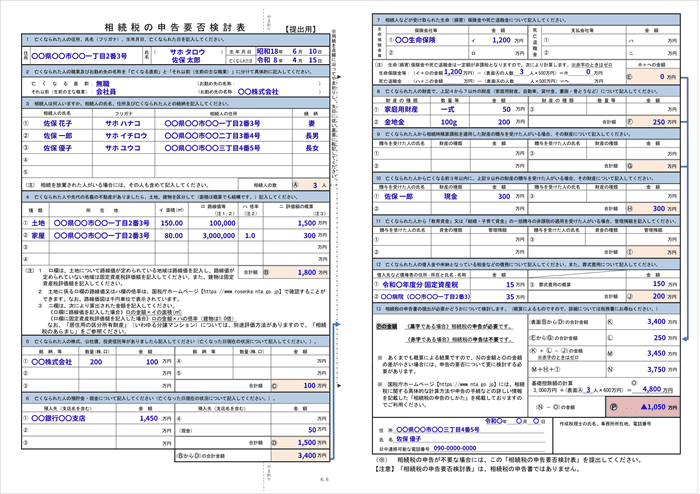Click the title 相続税の申告要否検討表
This screenshot has width=700, height=494.
click(175, 27)
